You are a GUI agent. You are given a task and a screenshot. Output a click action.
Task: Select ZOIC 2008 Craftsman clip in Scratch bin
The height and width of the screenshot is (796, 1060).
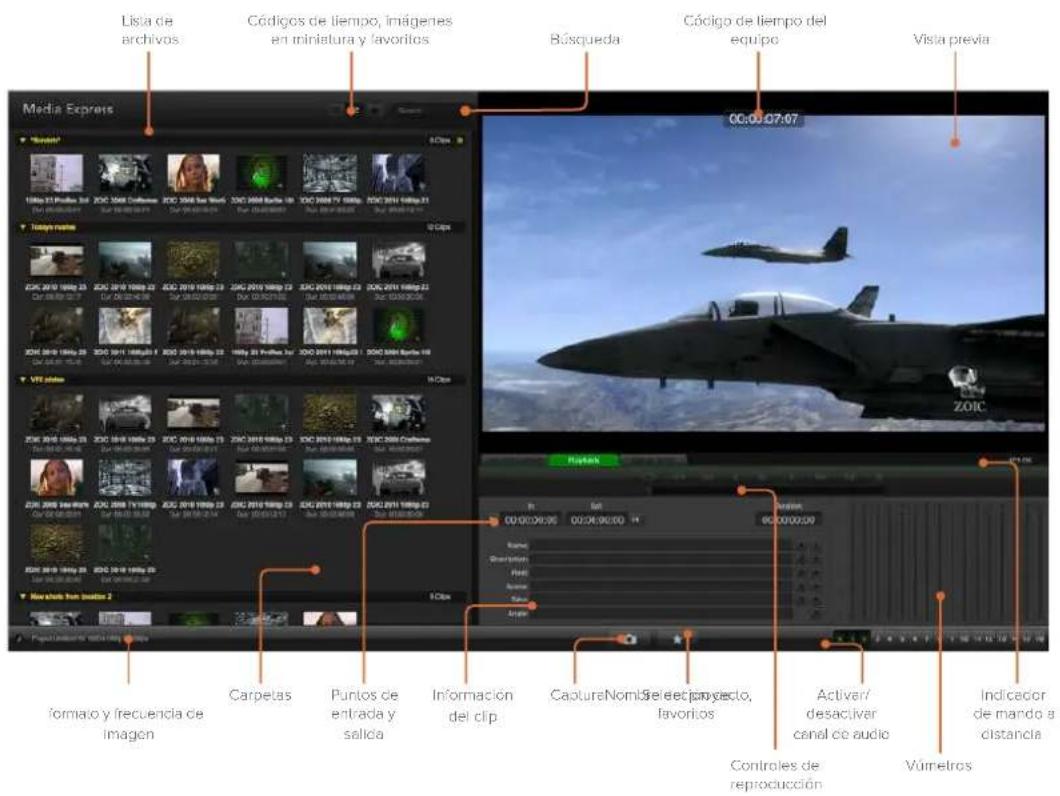(125, 173)
